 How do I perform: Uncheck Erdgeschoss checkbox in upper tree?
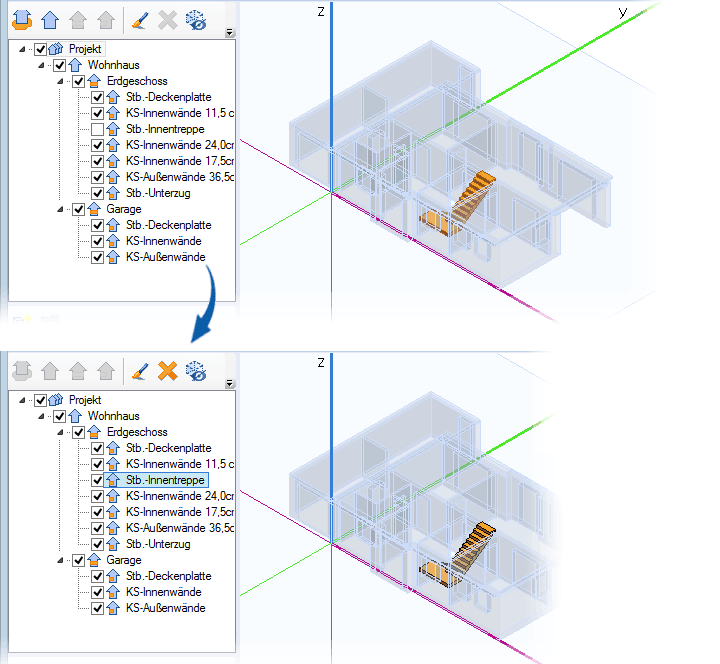pos(79,81)
